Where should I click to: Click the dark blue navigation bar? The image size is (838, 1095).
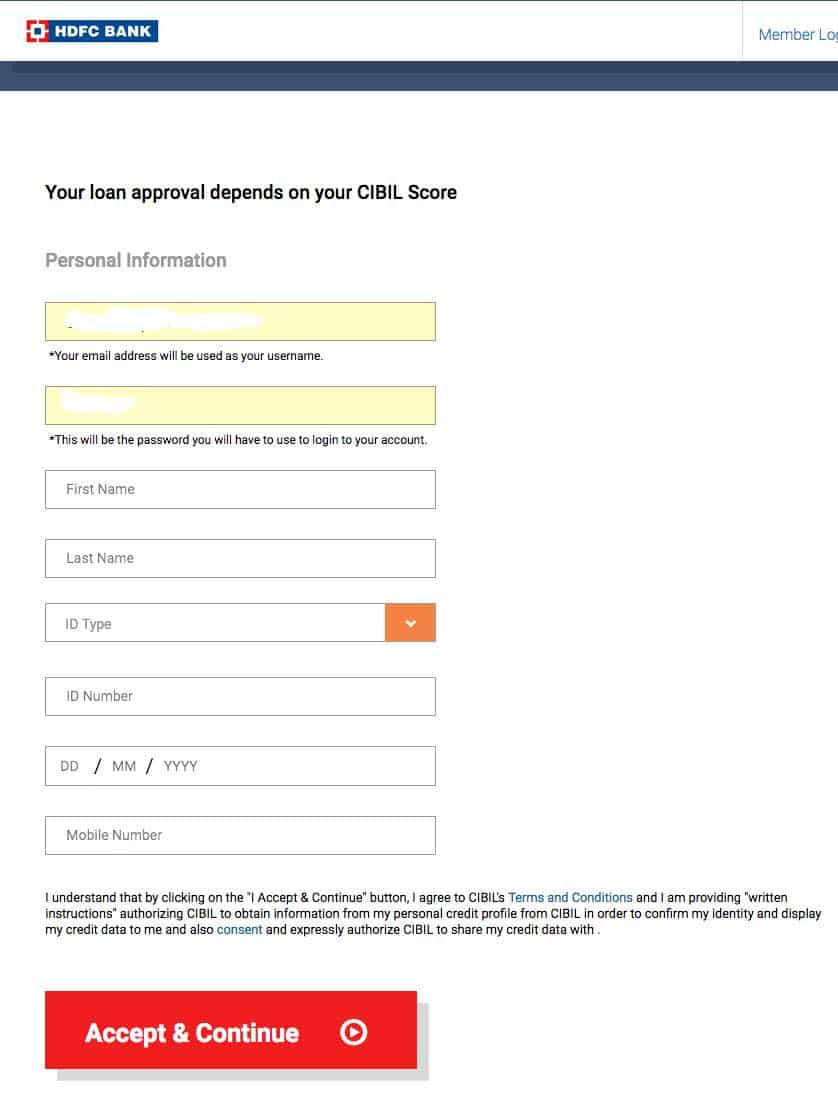click(x=419, y=76)
